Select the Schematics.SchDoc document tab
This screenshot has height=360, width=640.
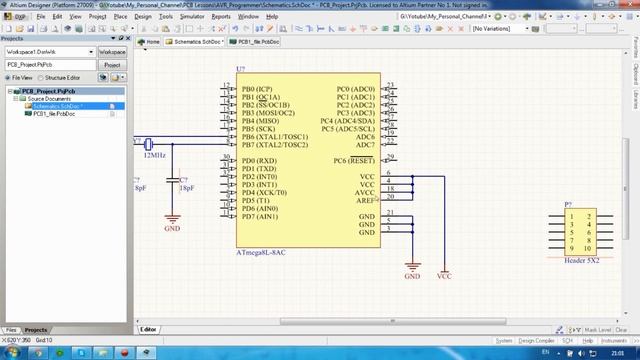[x=195, y=42]
